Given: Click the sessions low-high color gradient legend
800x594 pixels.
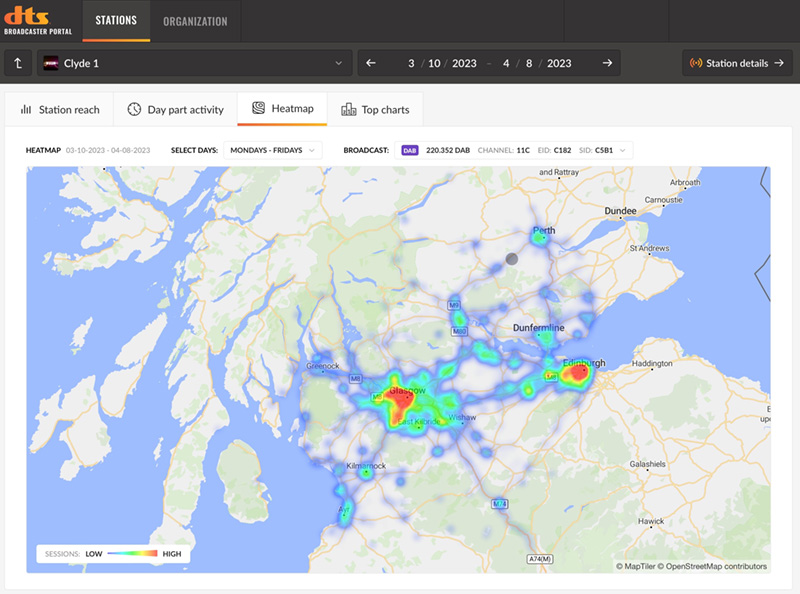Looking at the screenshot, I should coord(132,553).
